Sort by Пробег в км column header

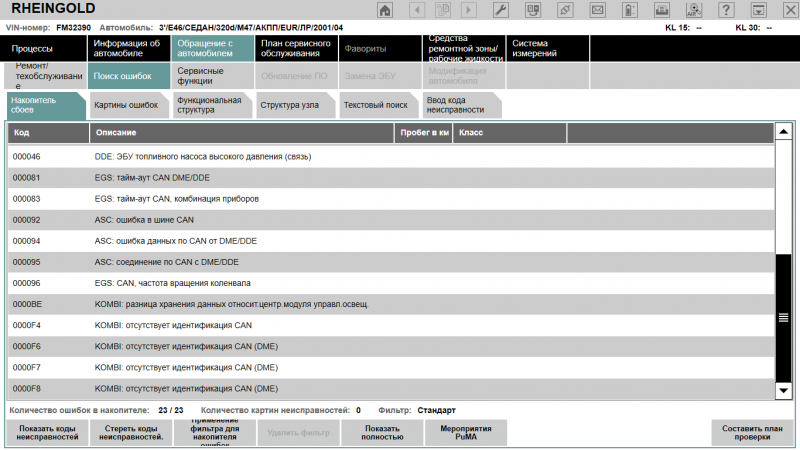click(423, 133)
